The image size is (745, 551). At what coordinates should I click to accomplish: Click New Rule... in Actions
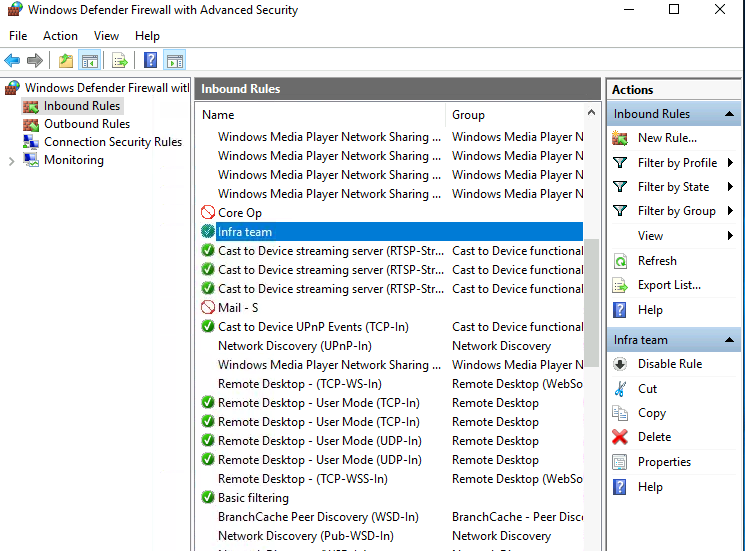pos(667,138)
